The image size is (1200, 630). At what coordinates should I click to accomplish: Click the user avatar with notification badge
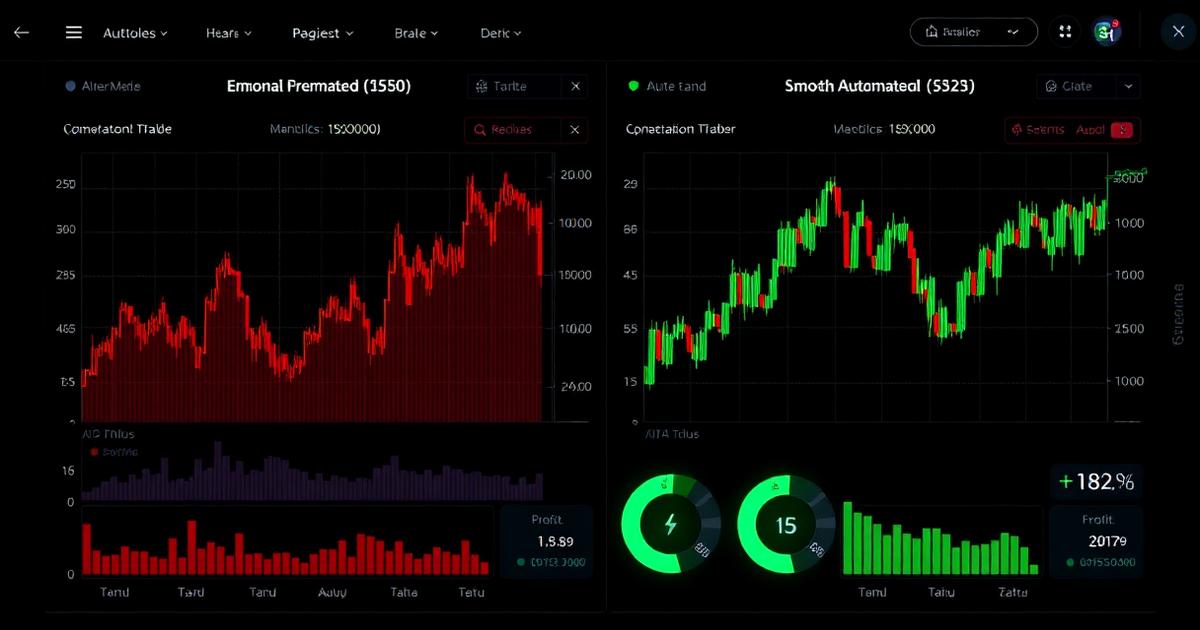click(x=1106, y=32)
